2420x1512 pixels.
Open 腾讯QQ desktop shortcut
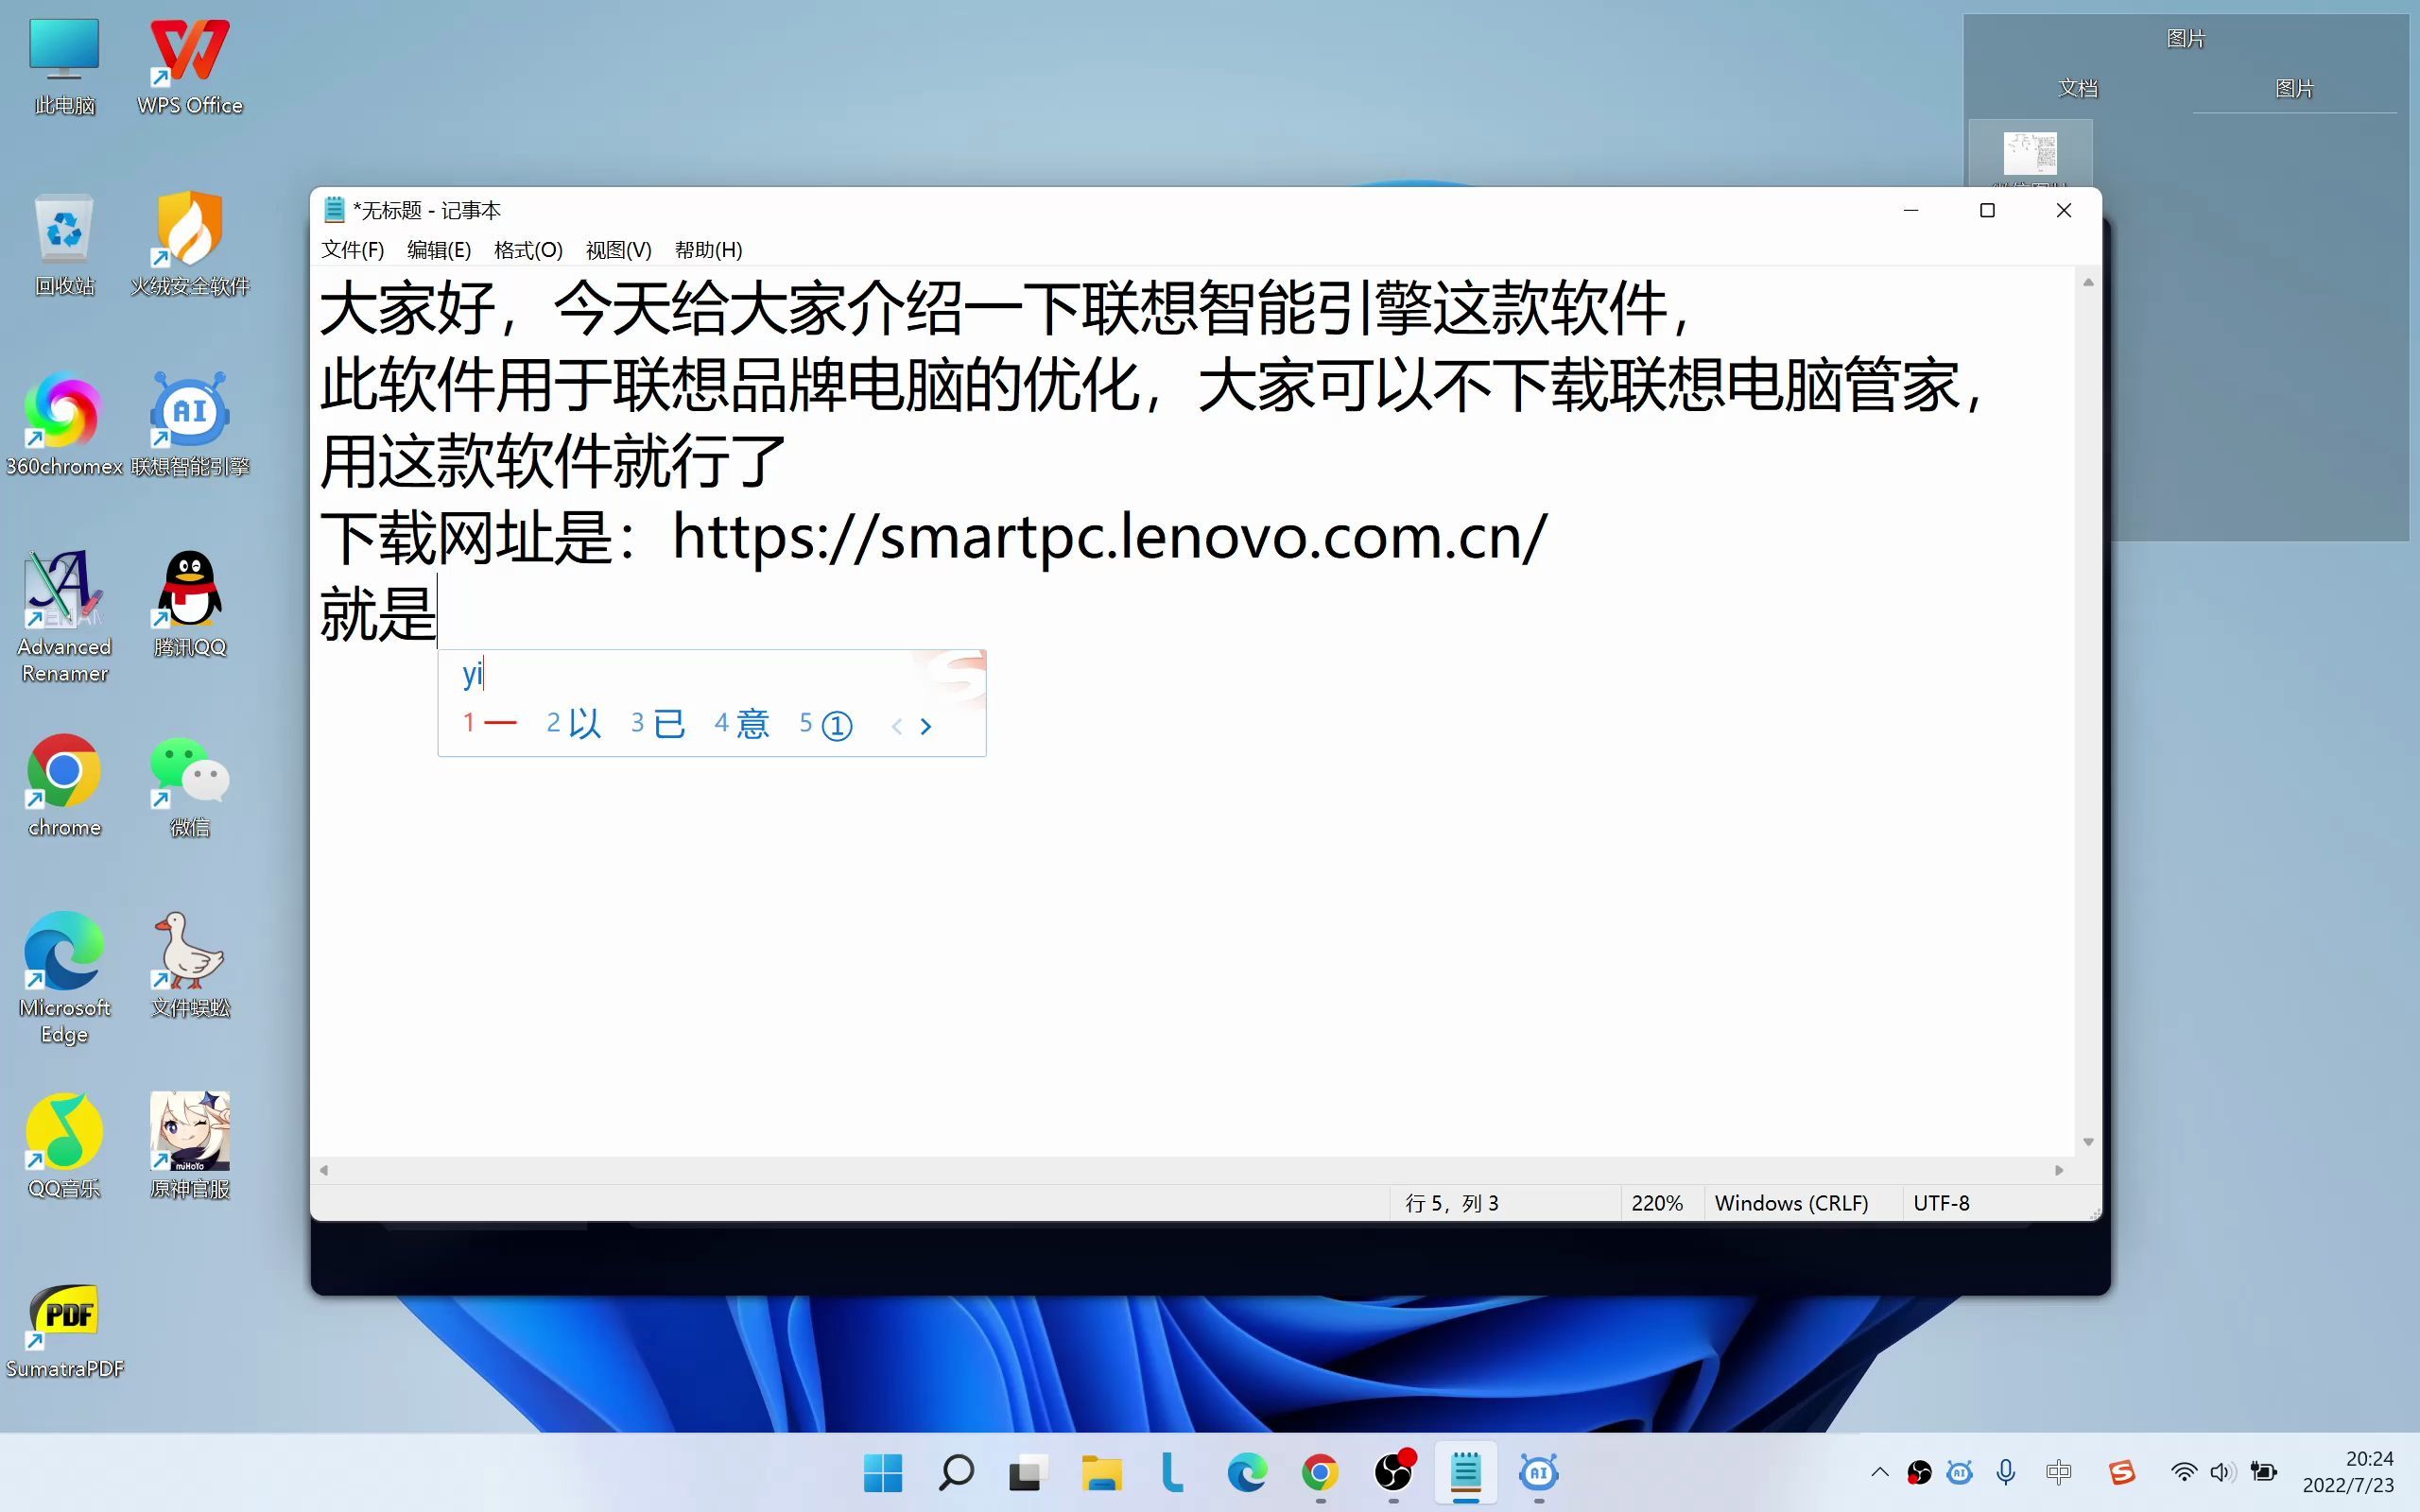(189, 606)
